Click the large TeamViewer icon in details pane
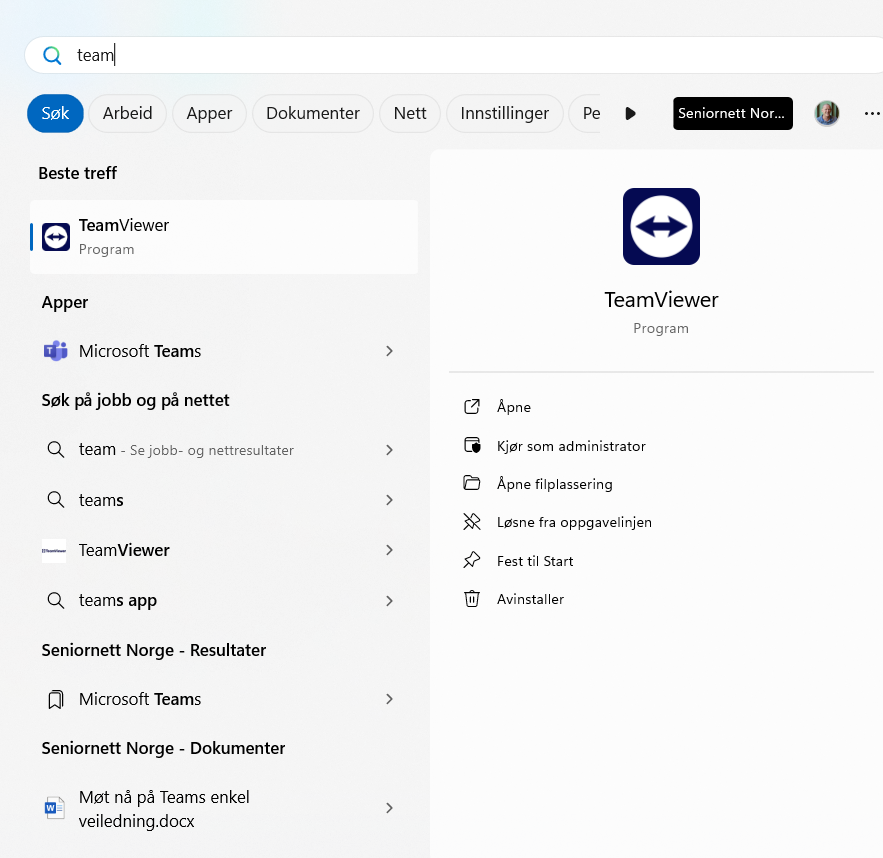This screenshot has height=858, width=883. coord(661,226)
